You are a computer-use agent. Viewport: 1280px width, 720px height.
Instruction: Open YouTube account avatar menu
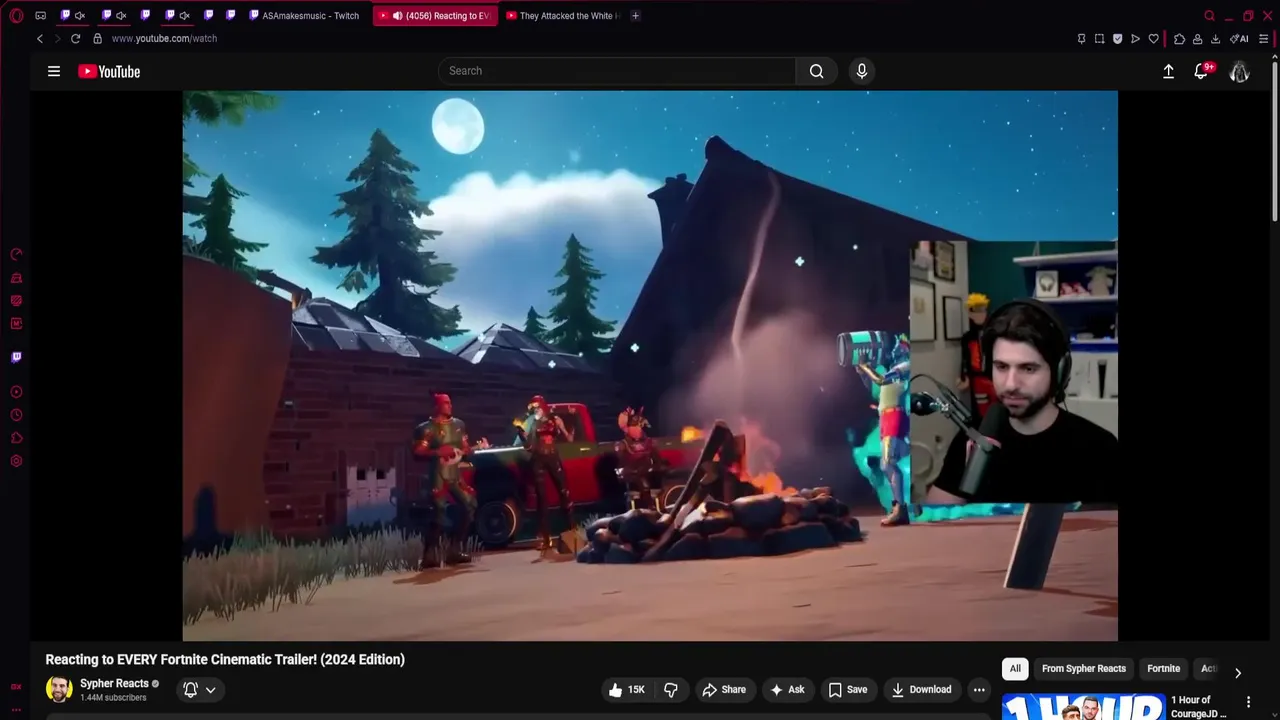pyautogui.click(x=1240, y=71)
